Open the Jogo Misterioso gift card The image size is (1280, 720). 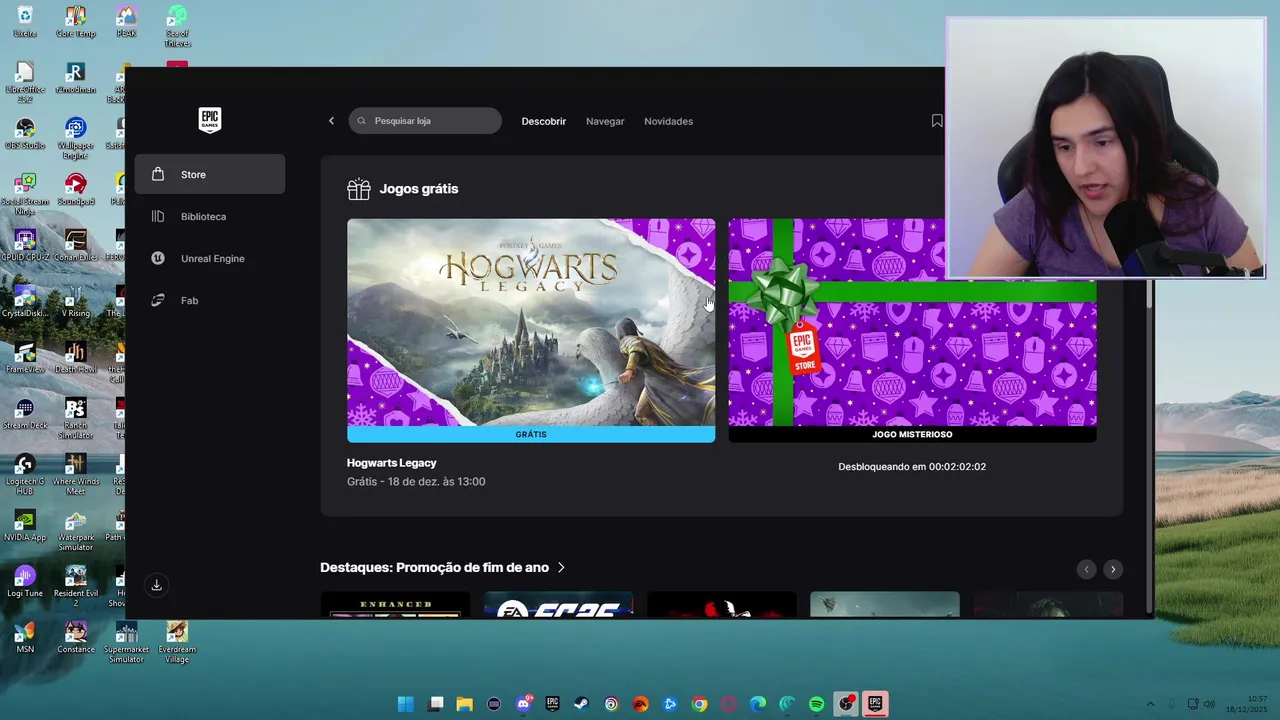click(x=912, y=330)
